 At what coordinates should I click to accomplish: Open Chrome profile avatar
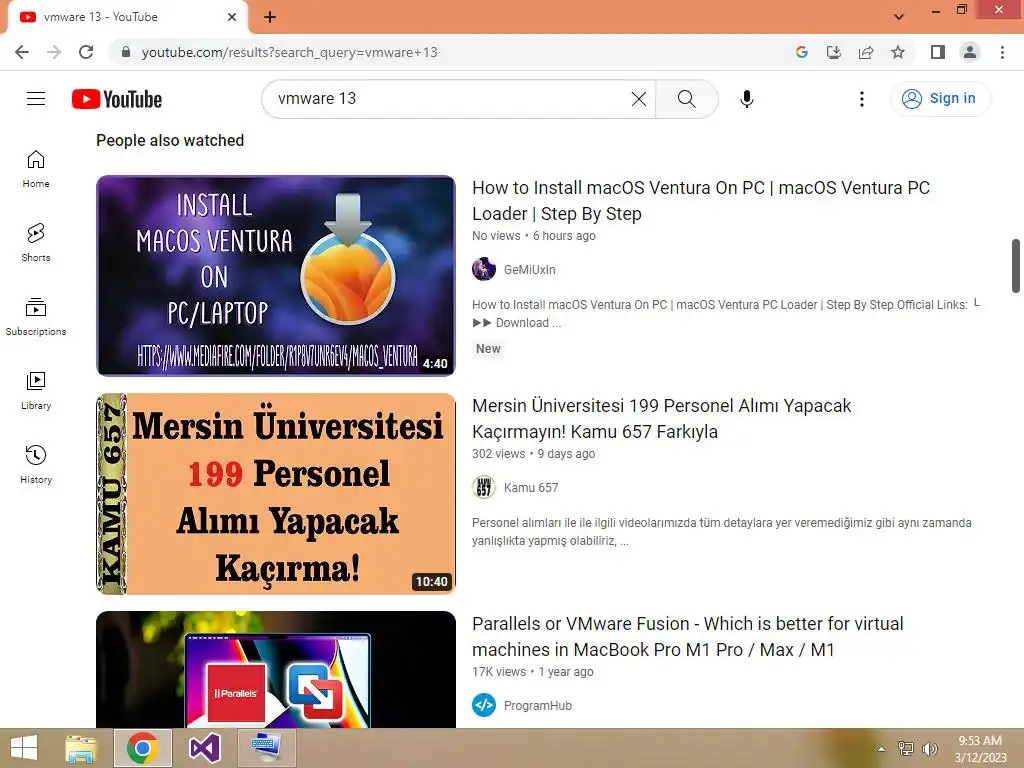coord(970,52)
